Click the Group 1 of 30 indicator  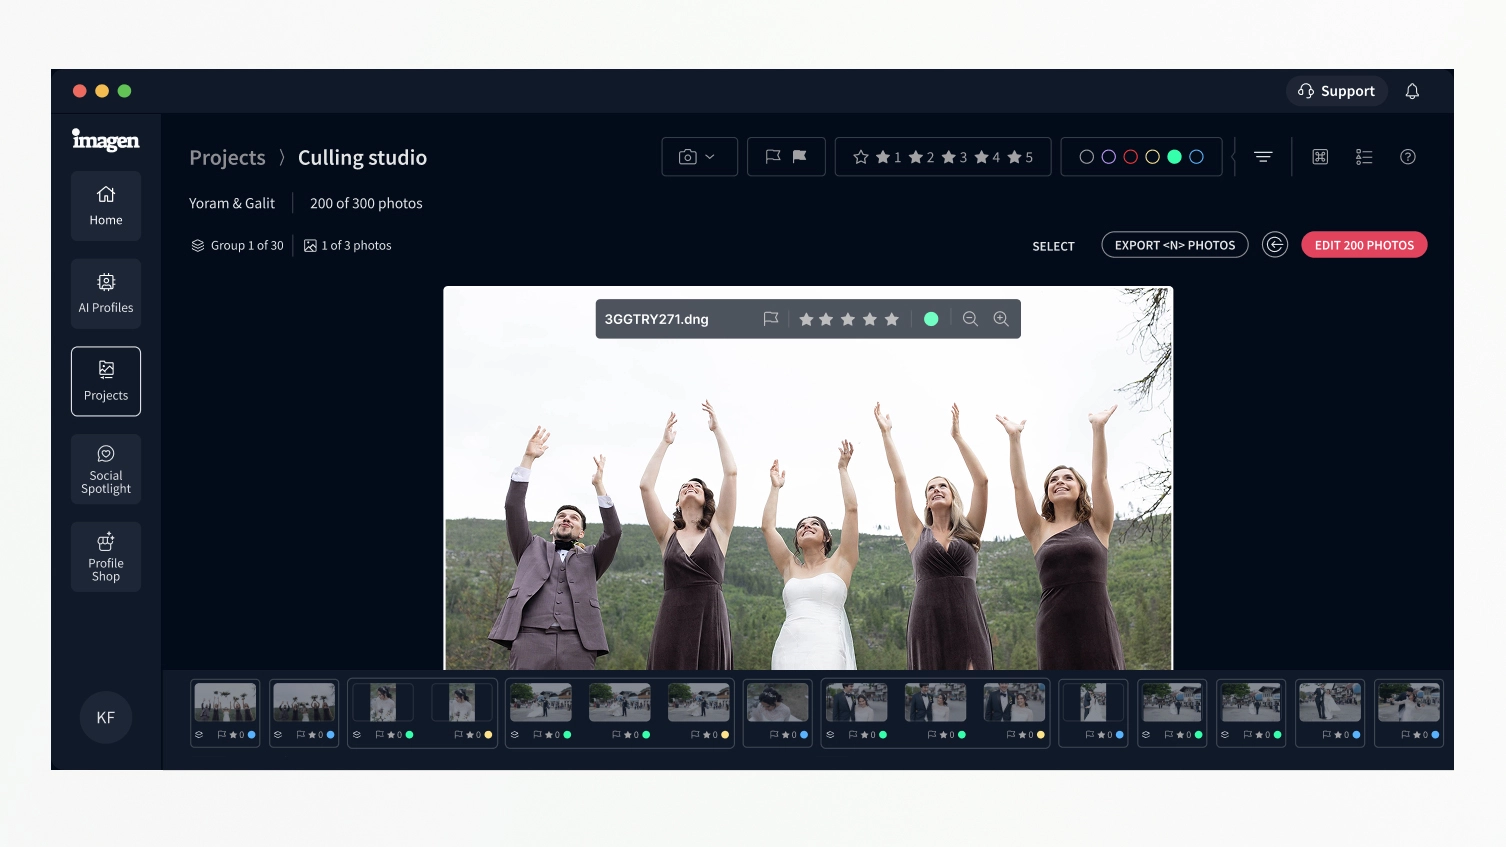(x=238, y=246)
